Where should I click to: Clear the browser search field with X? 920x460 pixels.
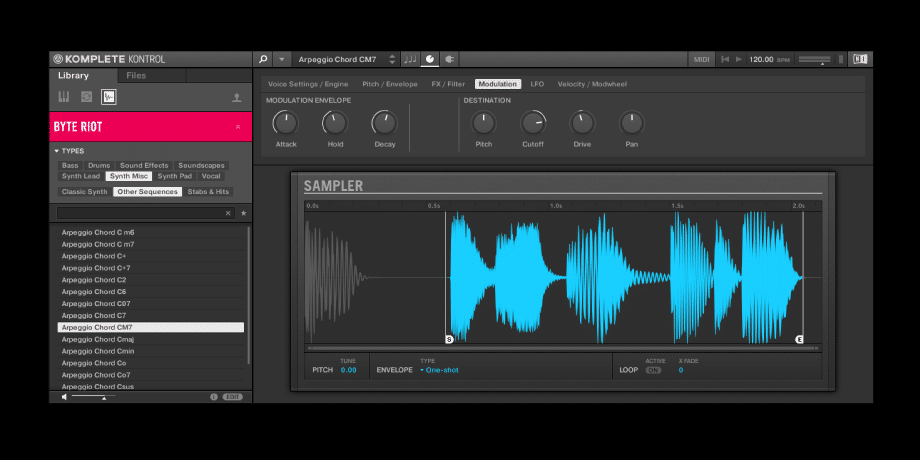228,213
